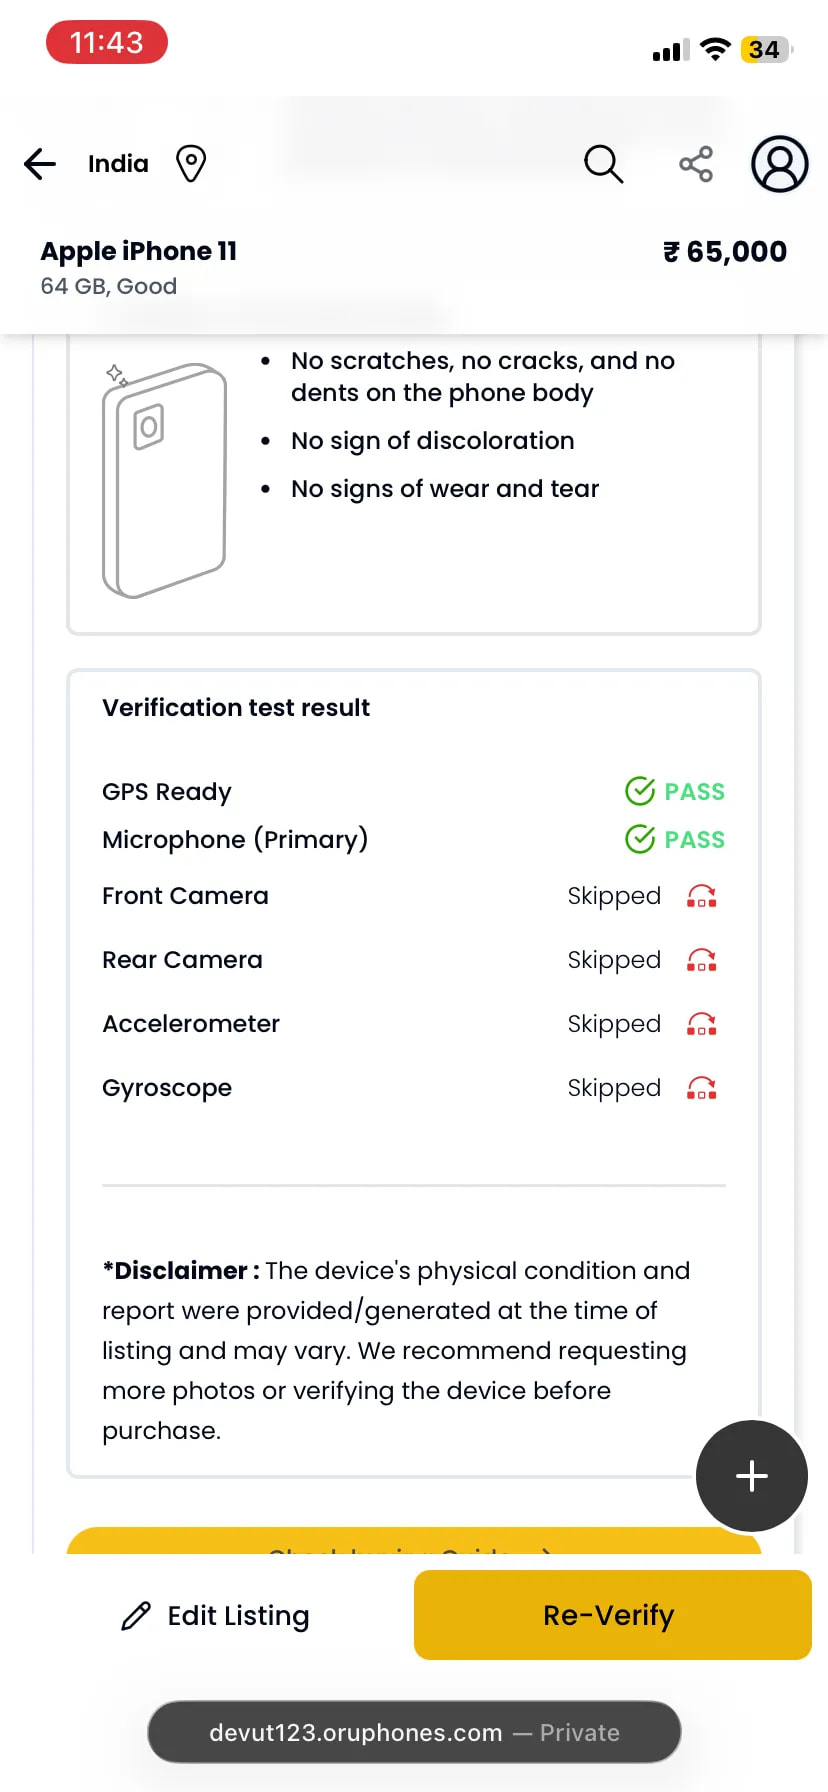Tap the yellow banner below disclaimer
Viewport: 828px width, 1792px height.
pyautogui.click(x=414, y=1541)
